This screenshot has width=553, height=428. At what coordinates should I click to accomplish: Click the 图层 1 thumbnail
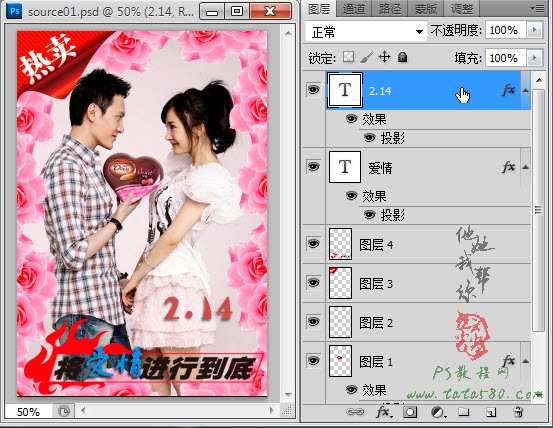pos(340,361)
